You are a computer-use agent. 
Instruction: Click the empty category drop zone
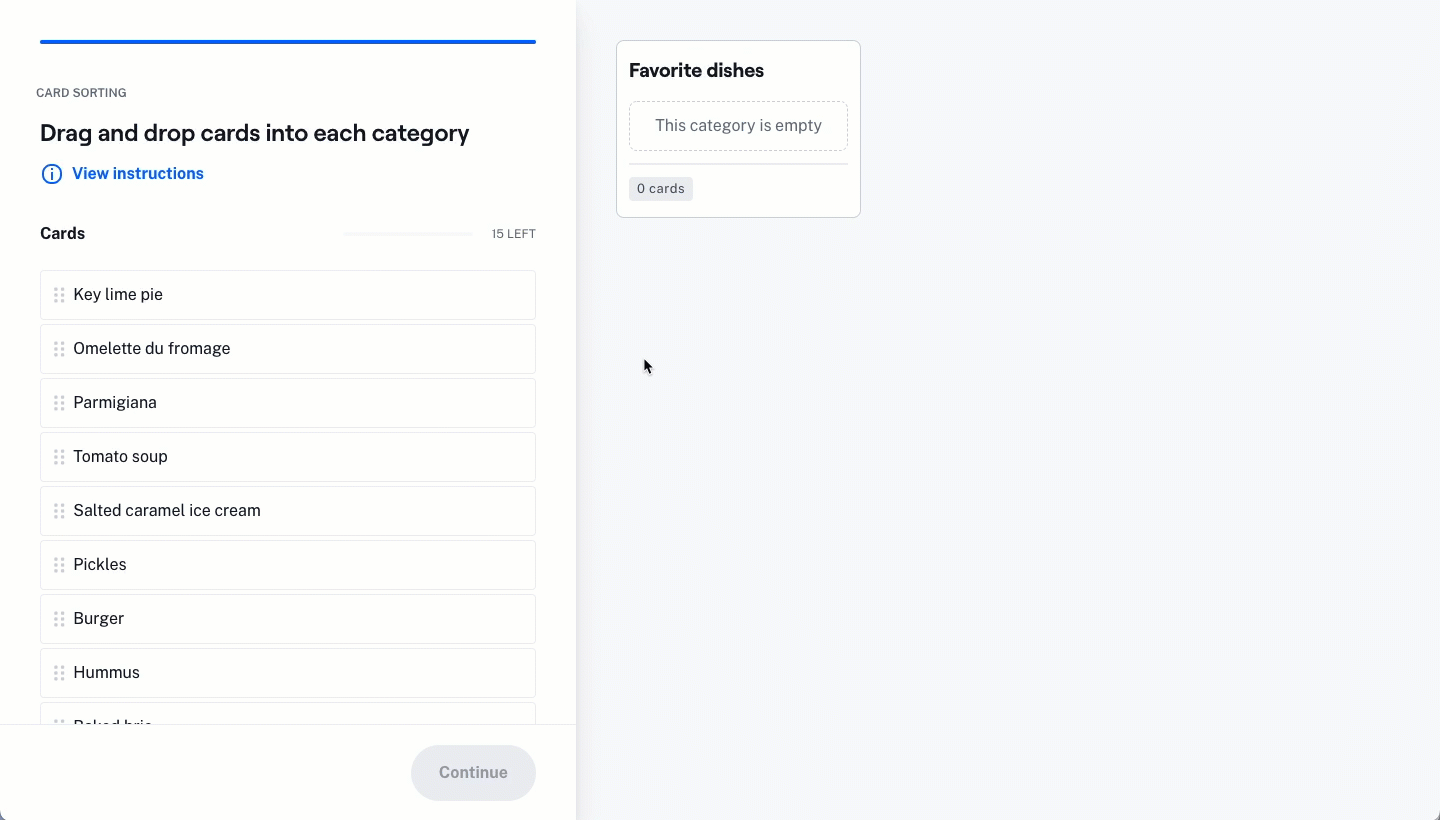738,126
